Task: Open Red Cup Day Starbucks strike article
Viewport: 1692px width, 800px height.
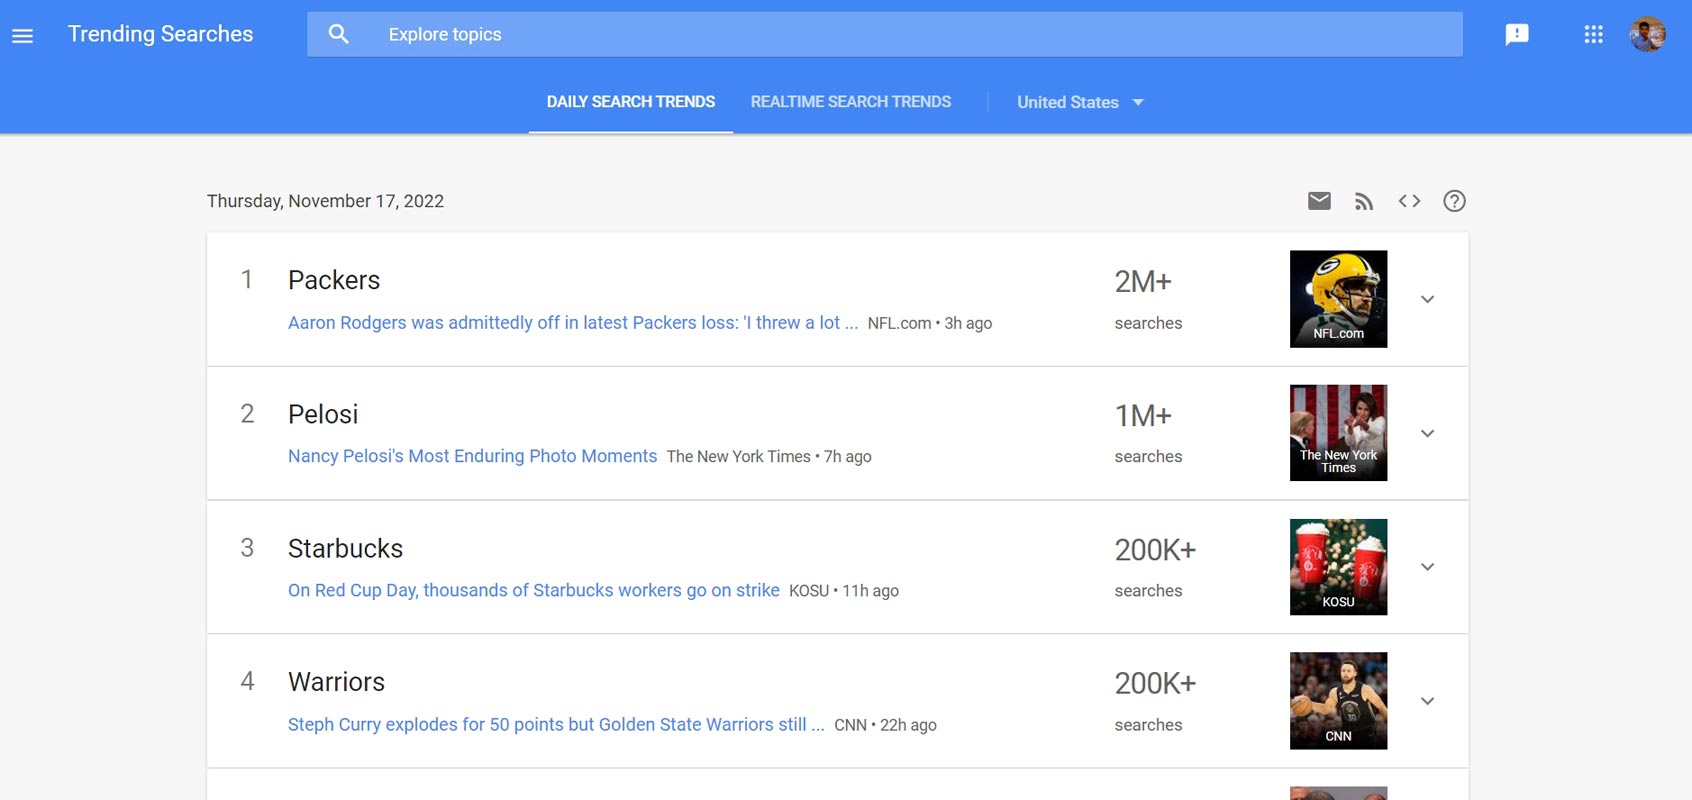Action: [x=534, y=590]
